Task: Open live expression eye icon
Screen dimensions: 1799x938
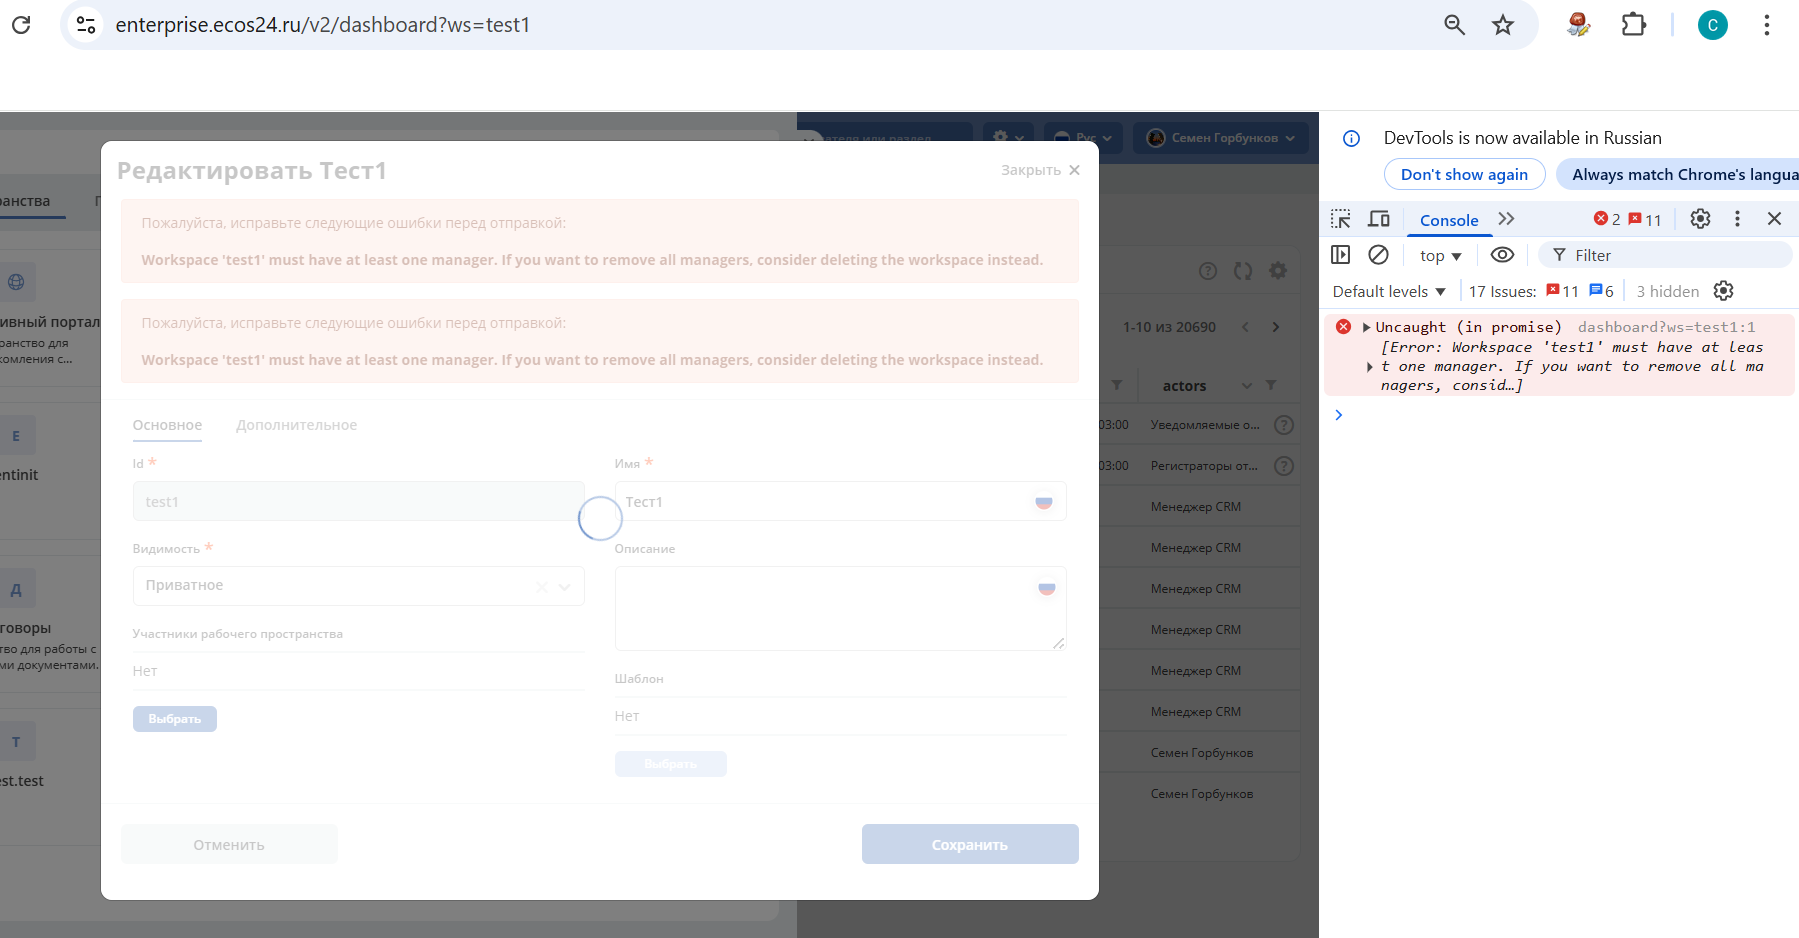Action: [1501, 255]
